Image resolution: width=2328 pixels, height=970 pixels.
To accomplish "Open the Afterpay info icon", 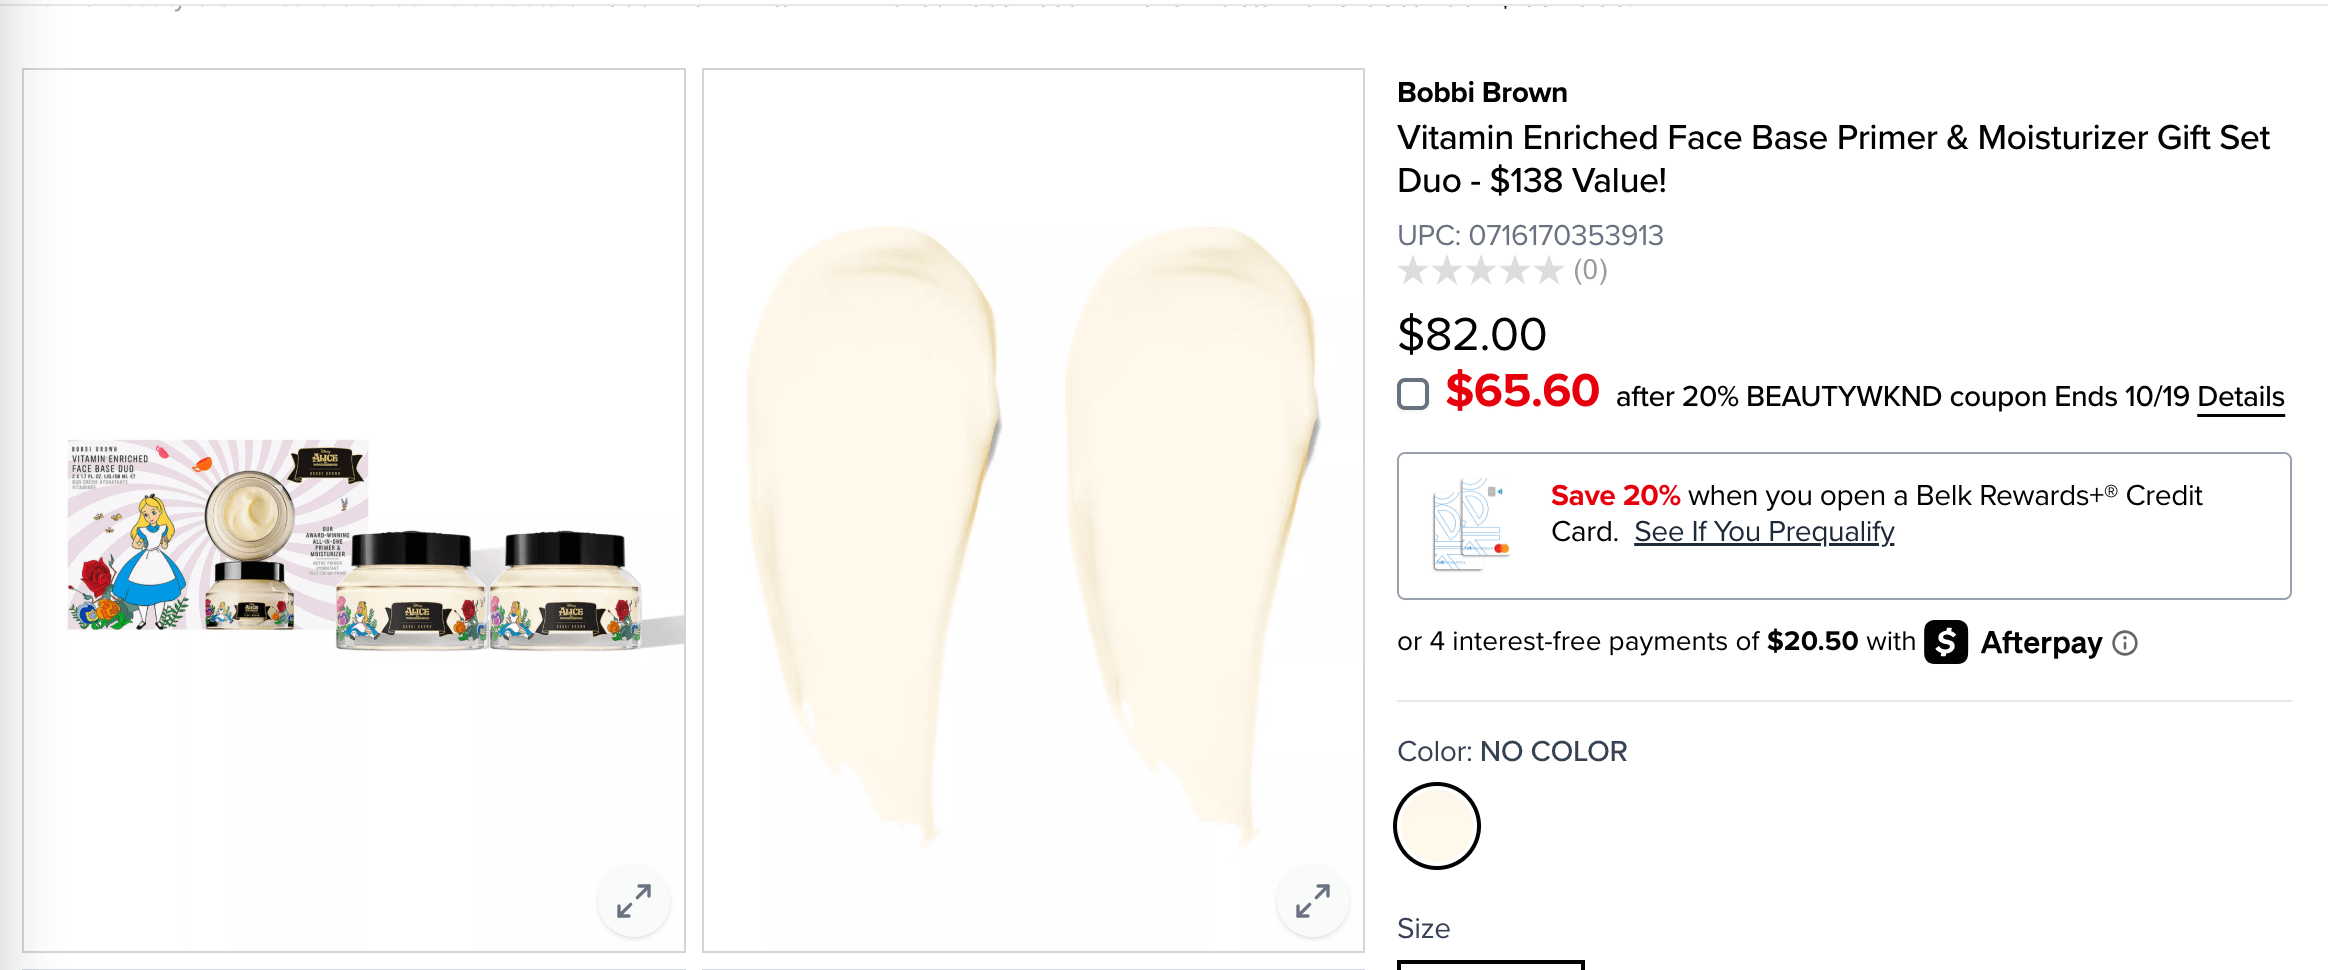I will pos(2125,643).
